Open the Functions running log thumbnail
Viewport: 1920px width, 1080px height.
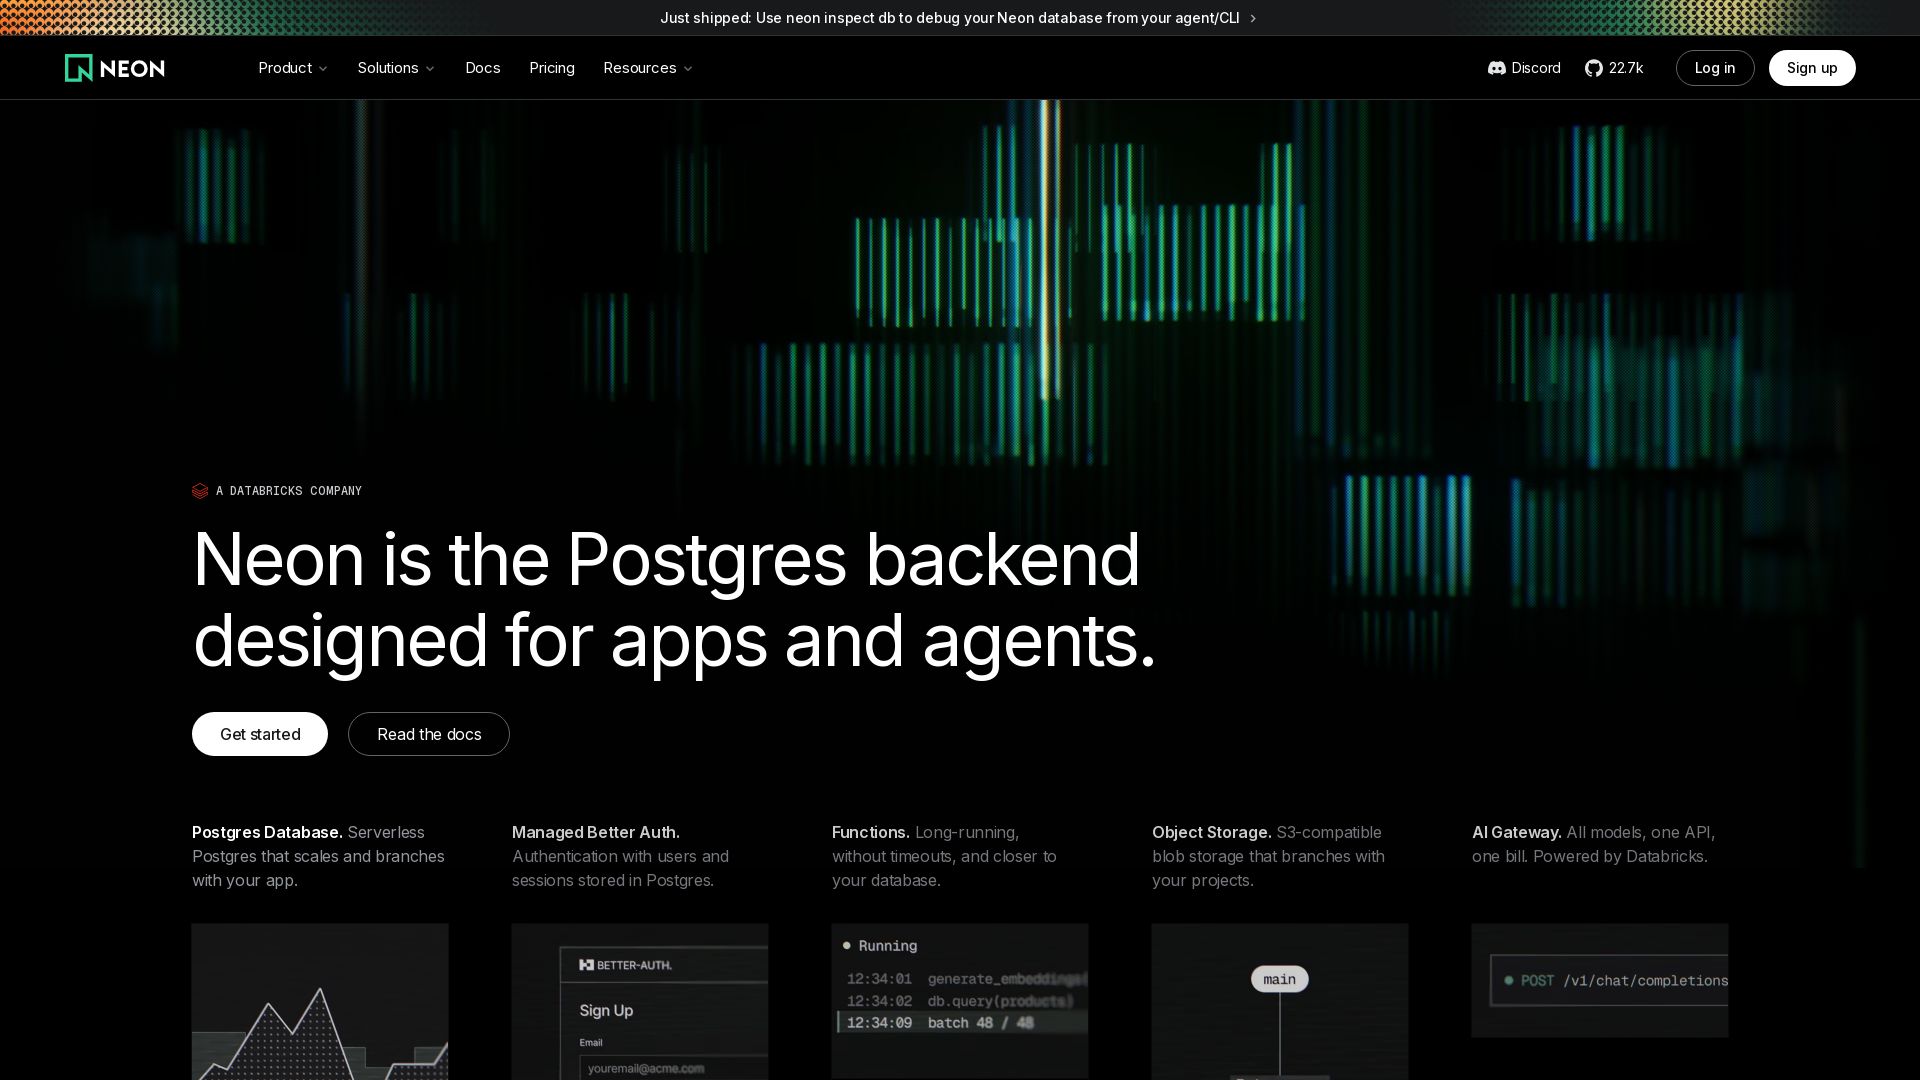point(960,1002)
